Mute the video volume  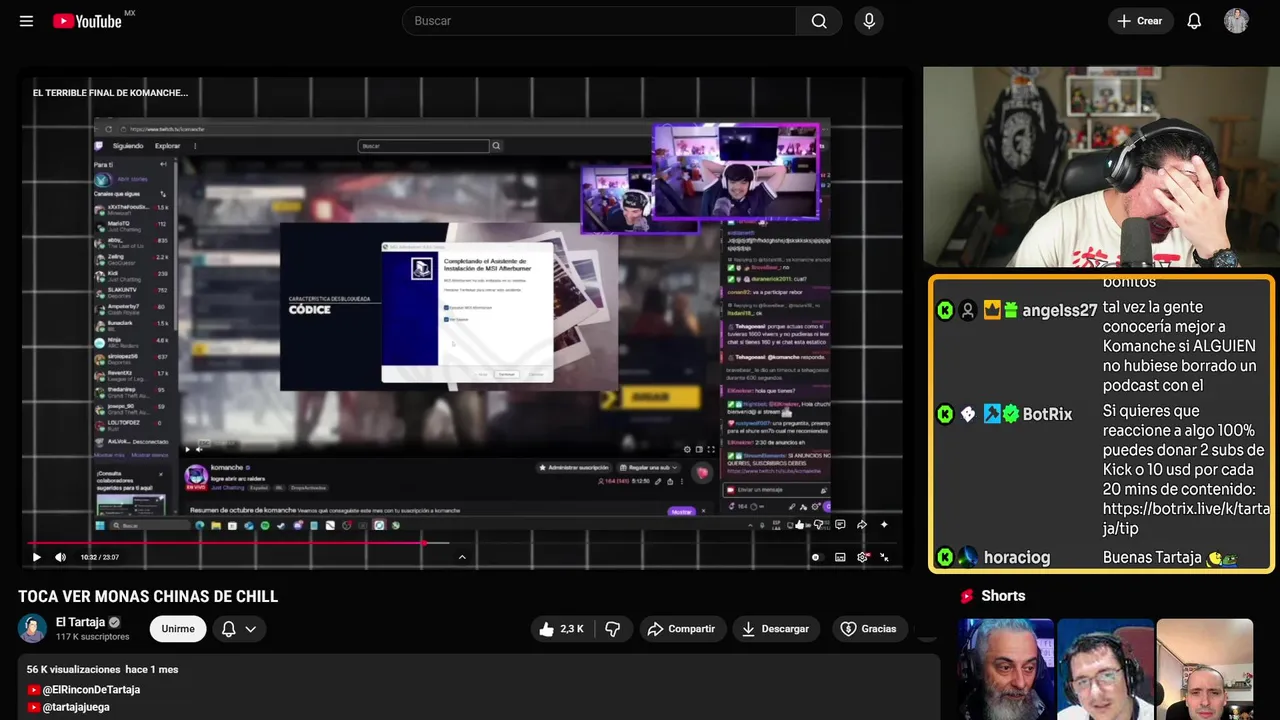(x=60, y=557)
